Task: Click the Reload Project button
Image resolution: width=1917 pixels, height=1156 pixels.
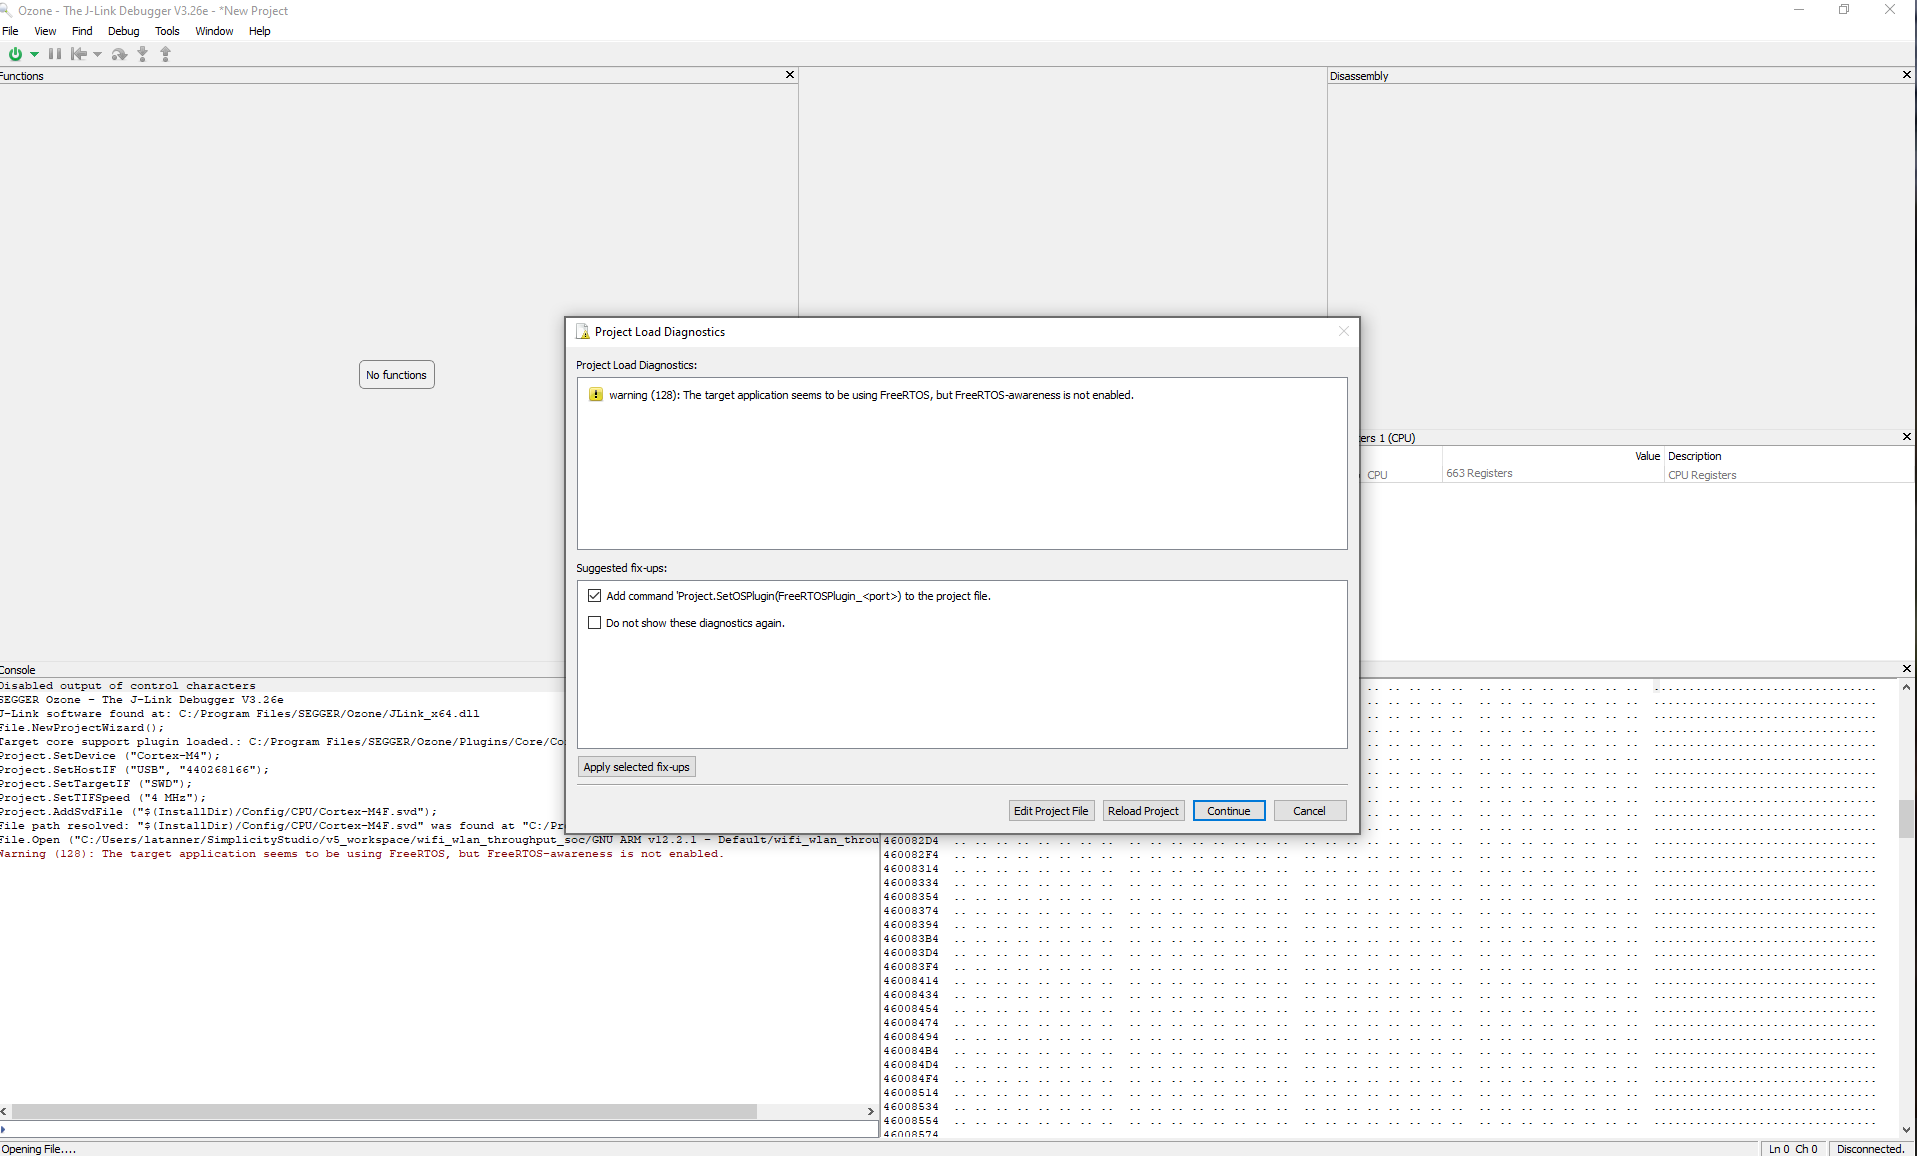Action: pyautogui.click(x=1142, y=810)
